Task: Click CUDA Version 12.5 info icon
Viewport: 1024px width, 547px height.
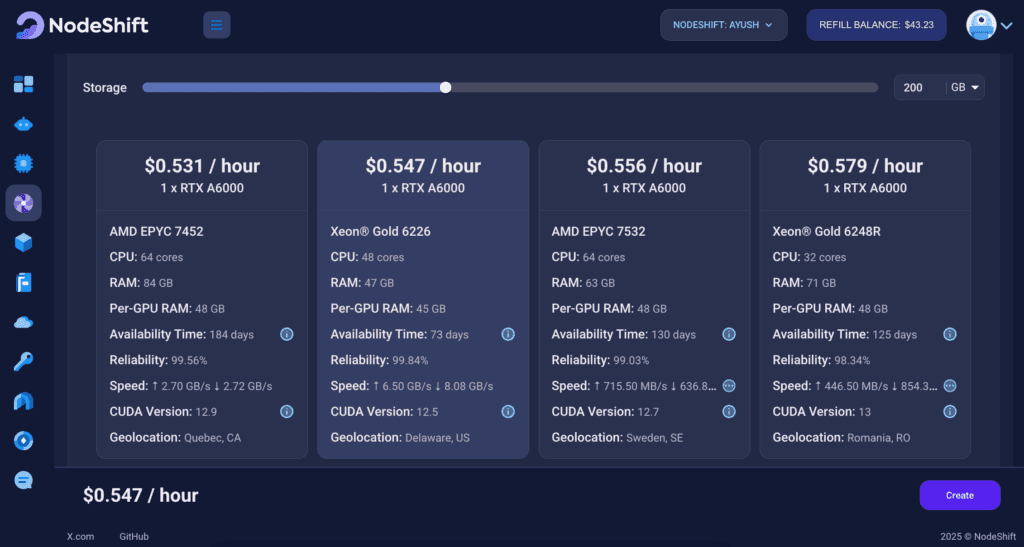Action: (x=507, y=411)
